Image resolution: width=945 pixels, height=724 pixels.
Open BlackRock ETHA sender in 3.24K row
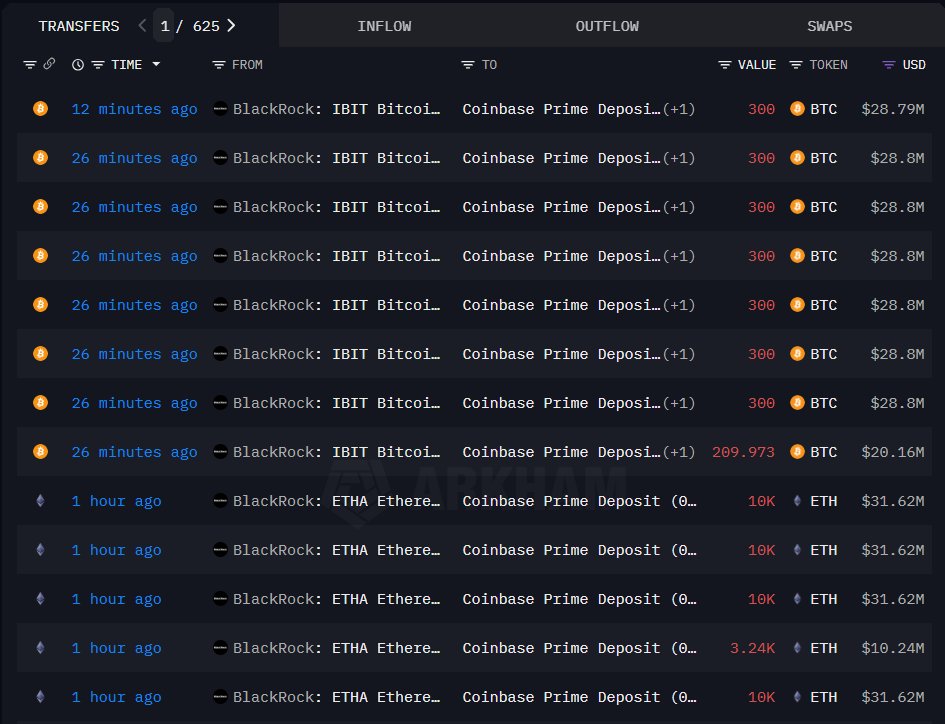coord(336,648)
